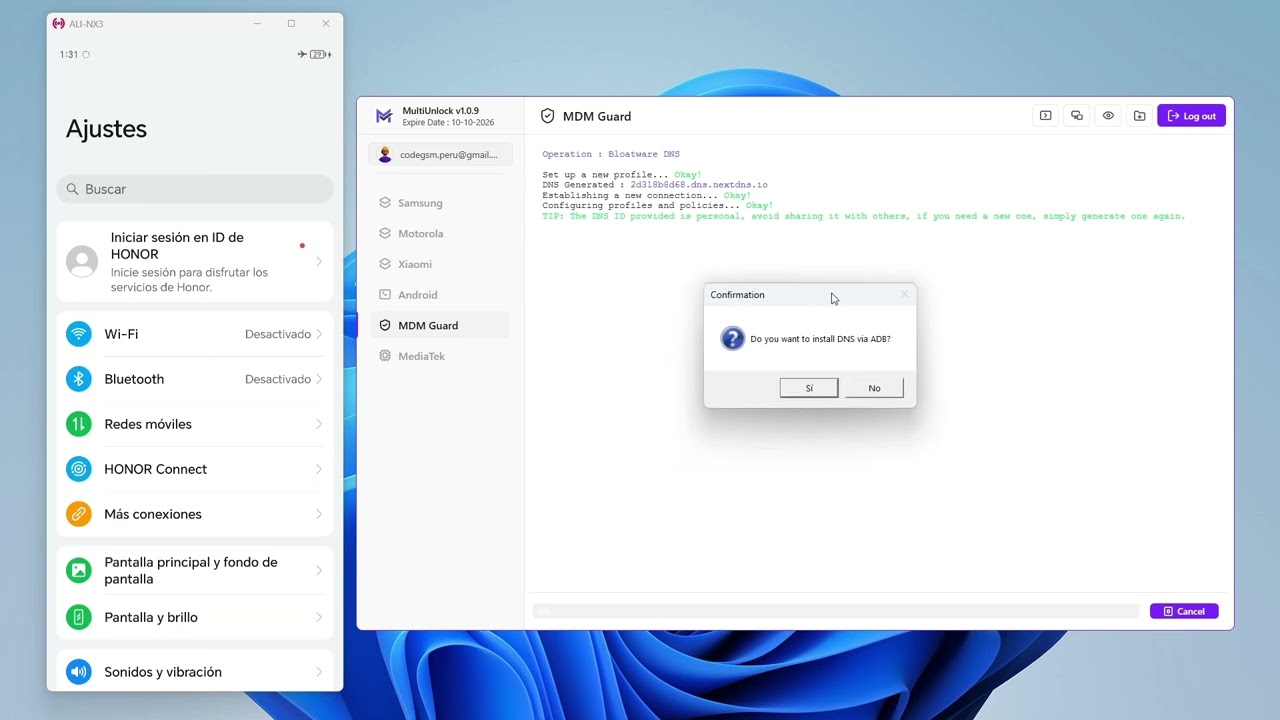1280x720 pixels.
Task: Click the MultiUnlock logo icon
Action: tap(384, 116)
